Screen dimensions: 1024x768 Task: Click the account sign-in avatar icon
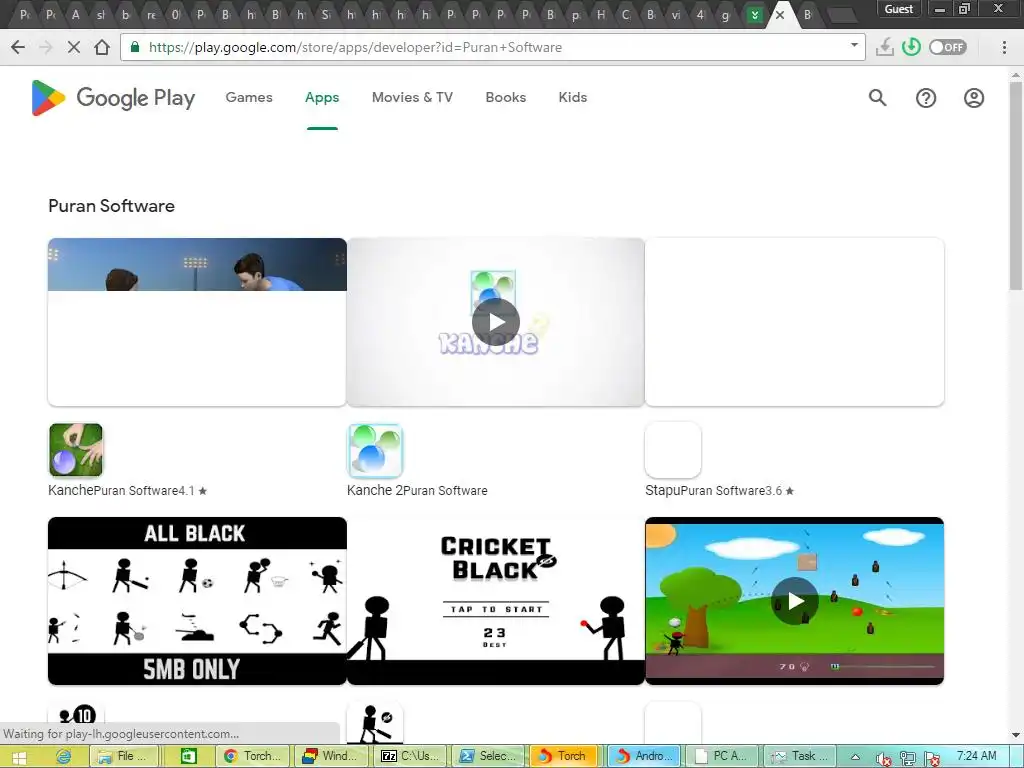(974, 98)
